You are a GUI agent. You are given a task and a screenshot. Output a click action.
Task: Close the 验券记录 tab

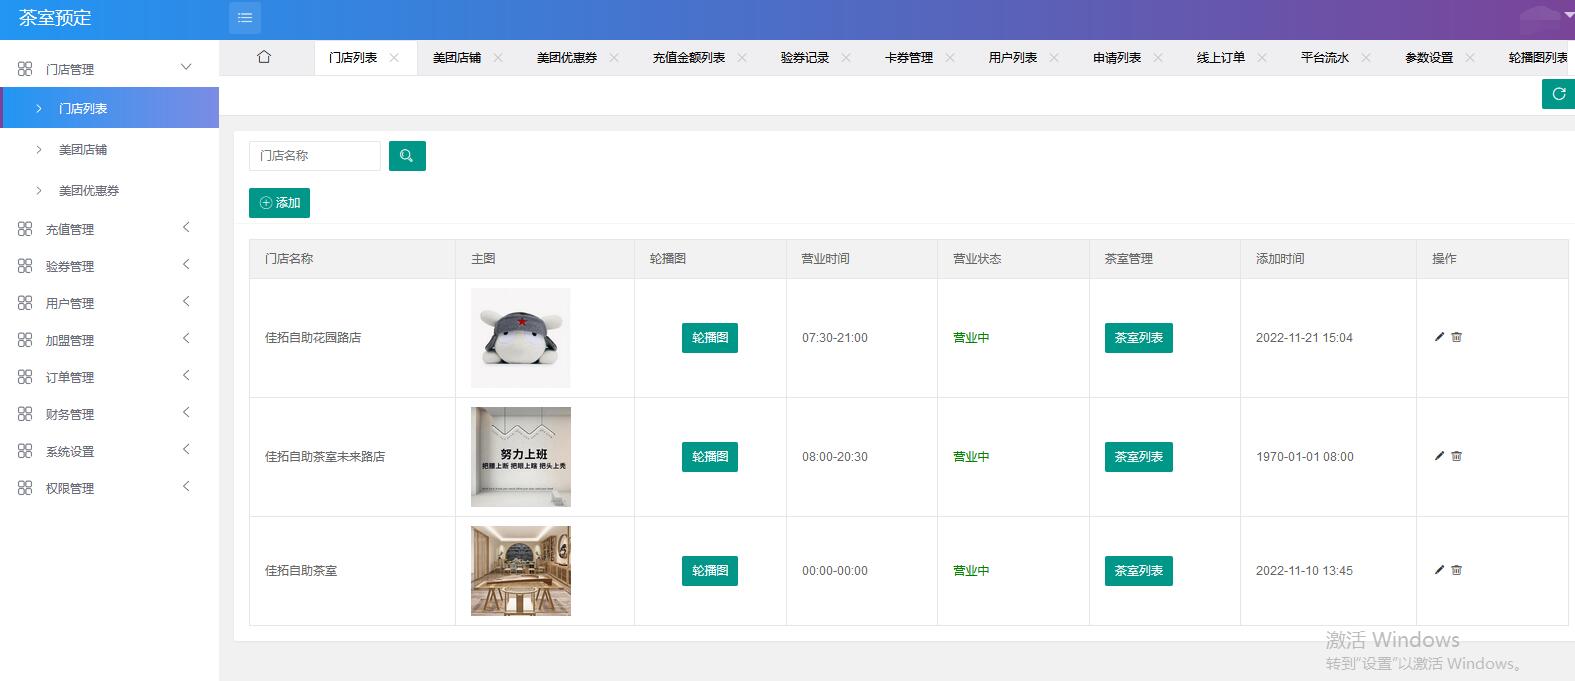tap(846, 58)
